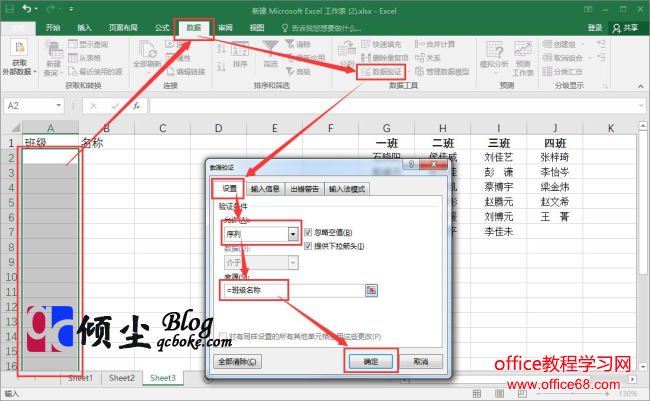Switch to Formulas (公式) ribbon tab
The width and height of the screenshot is (650, 401).
pos(162,28)
